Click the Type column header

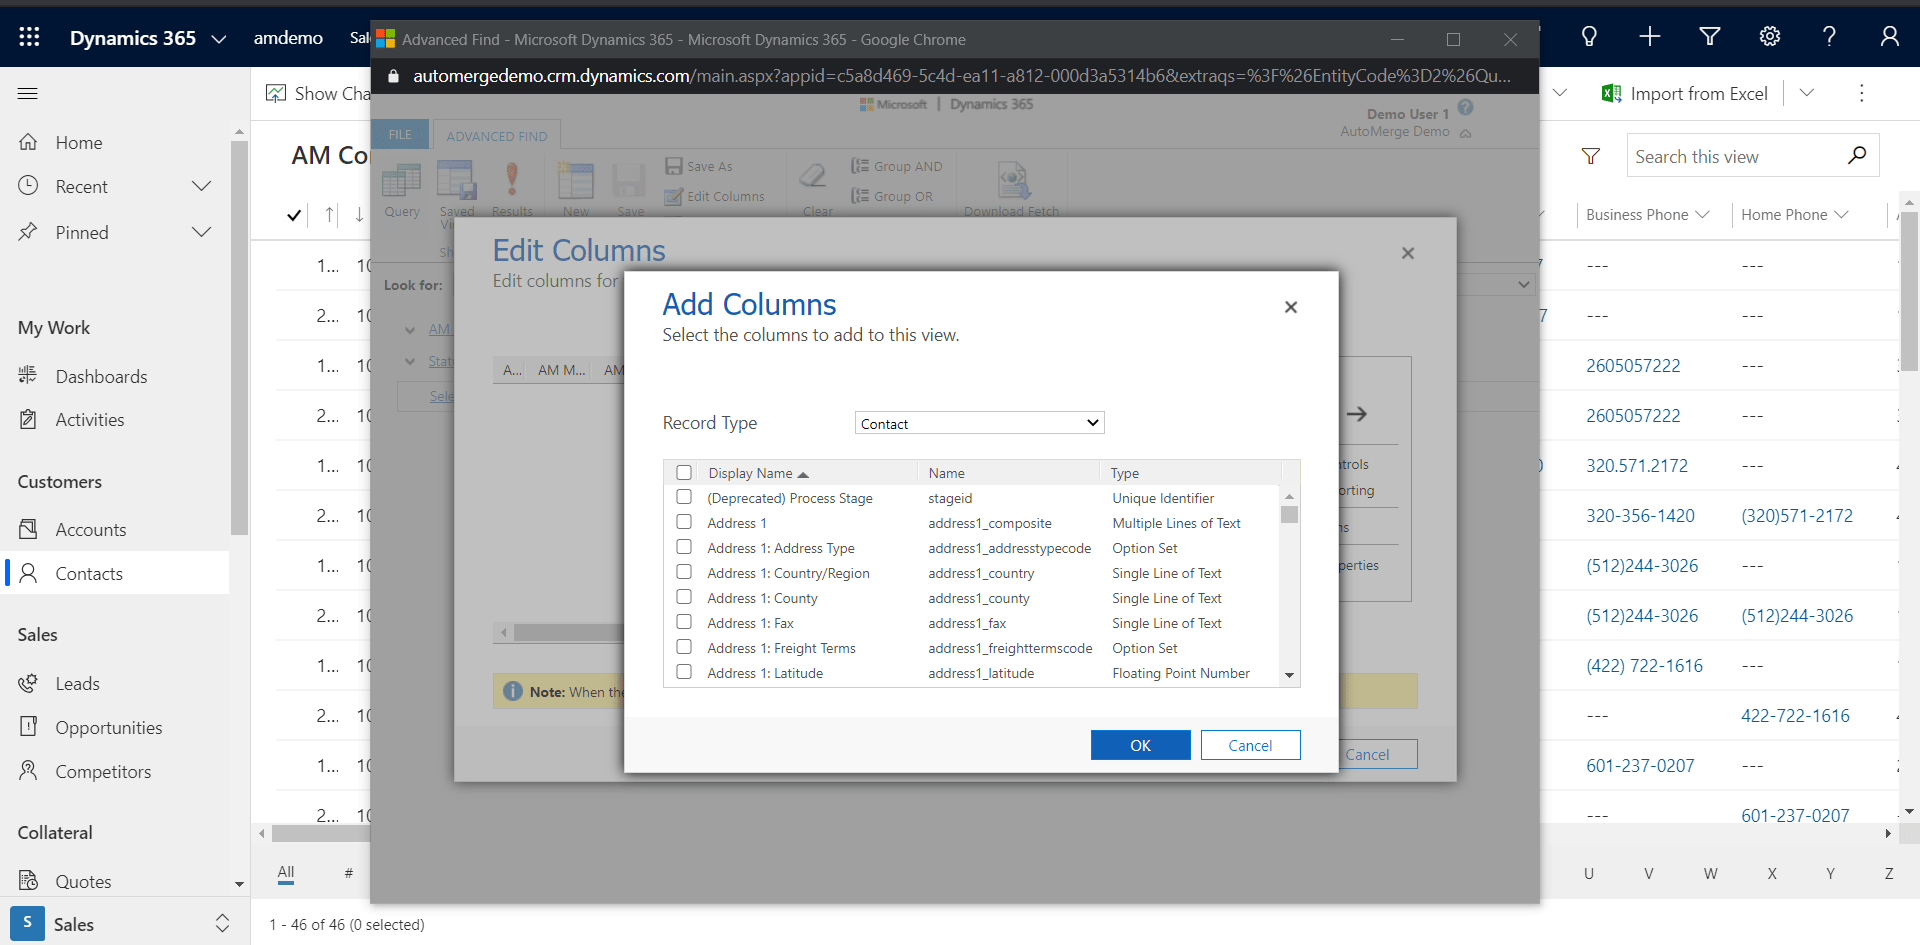tap(1125, 473)
